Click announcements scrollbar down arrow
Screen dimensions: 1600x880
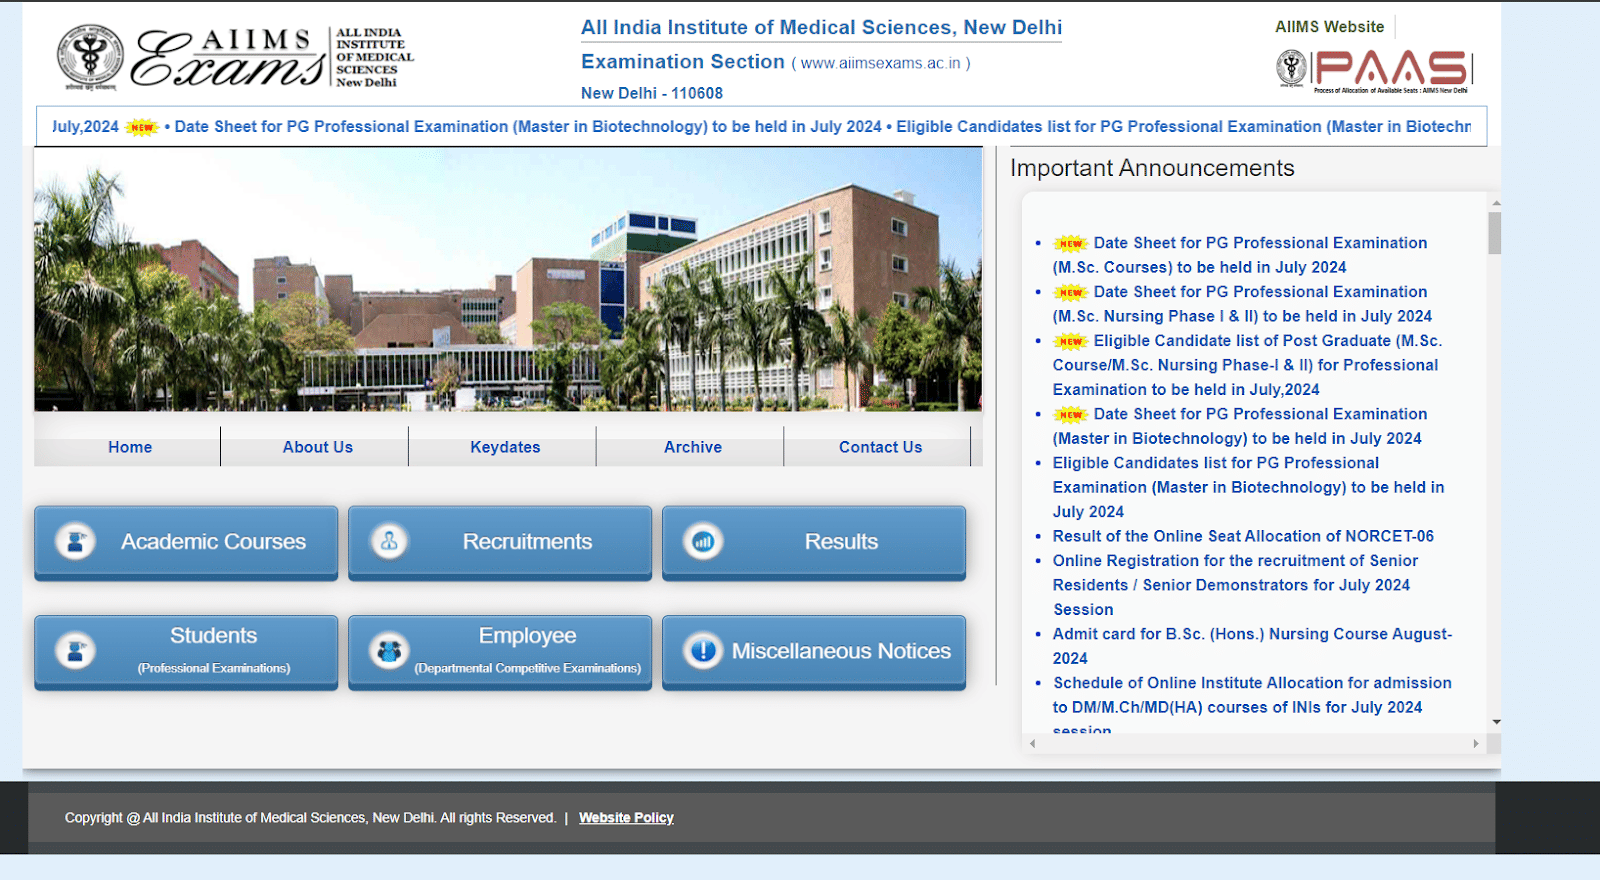[1495, 722]
